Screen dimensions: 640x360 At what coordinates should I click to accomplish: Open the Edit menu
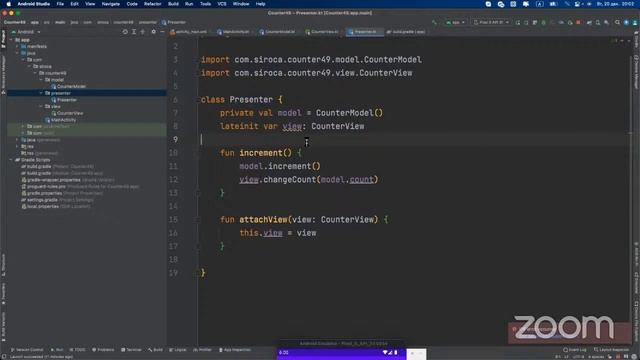click(x=74, y=4)
